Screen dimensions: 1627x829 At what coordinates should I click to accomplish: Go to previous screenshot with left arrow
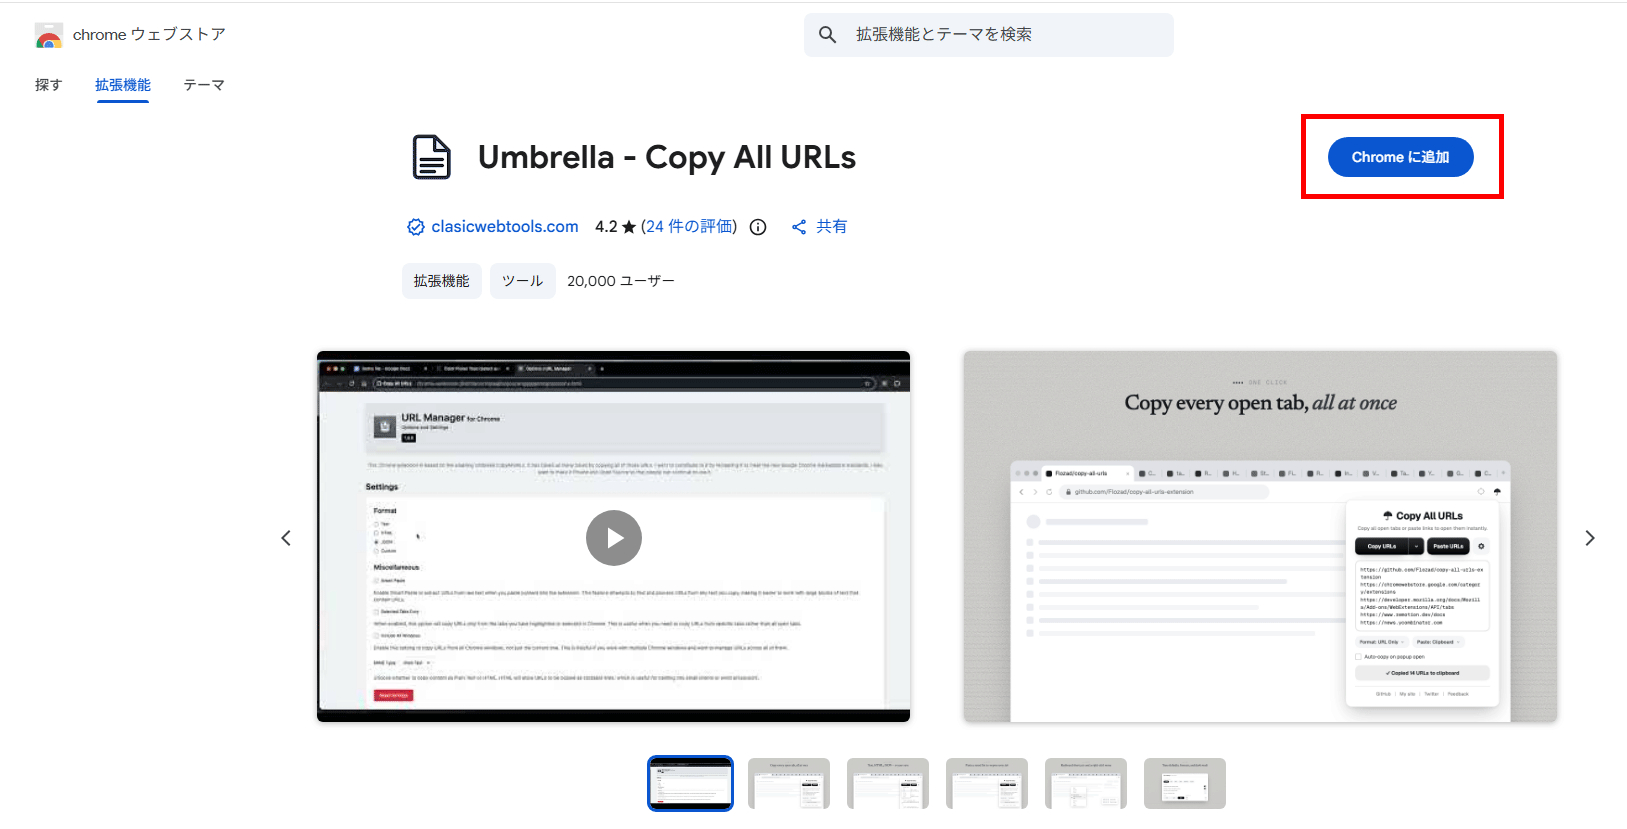pos(286,538)
